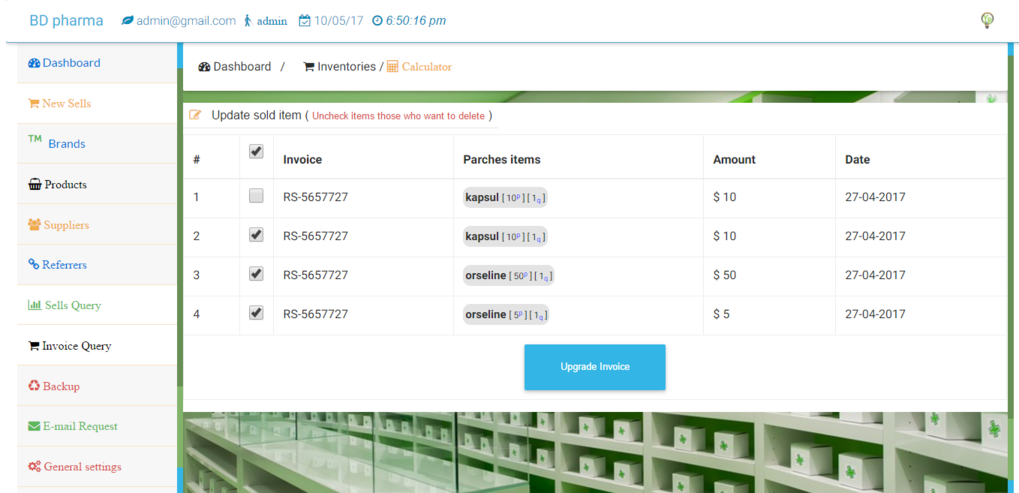Click the Referrers link icon

coord(34,265)
